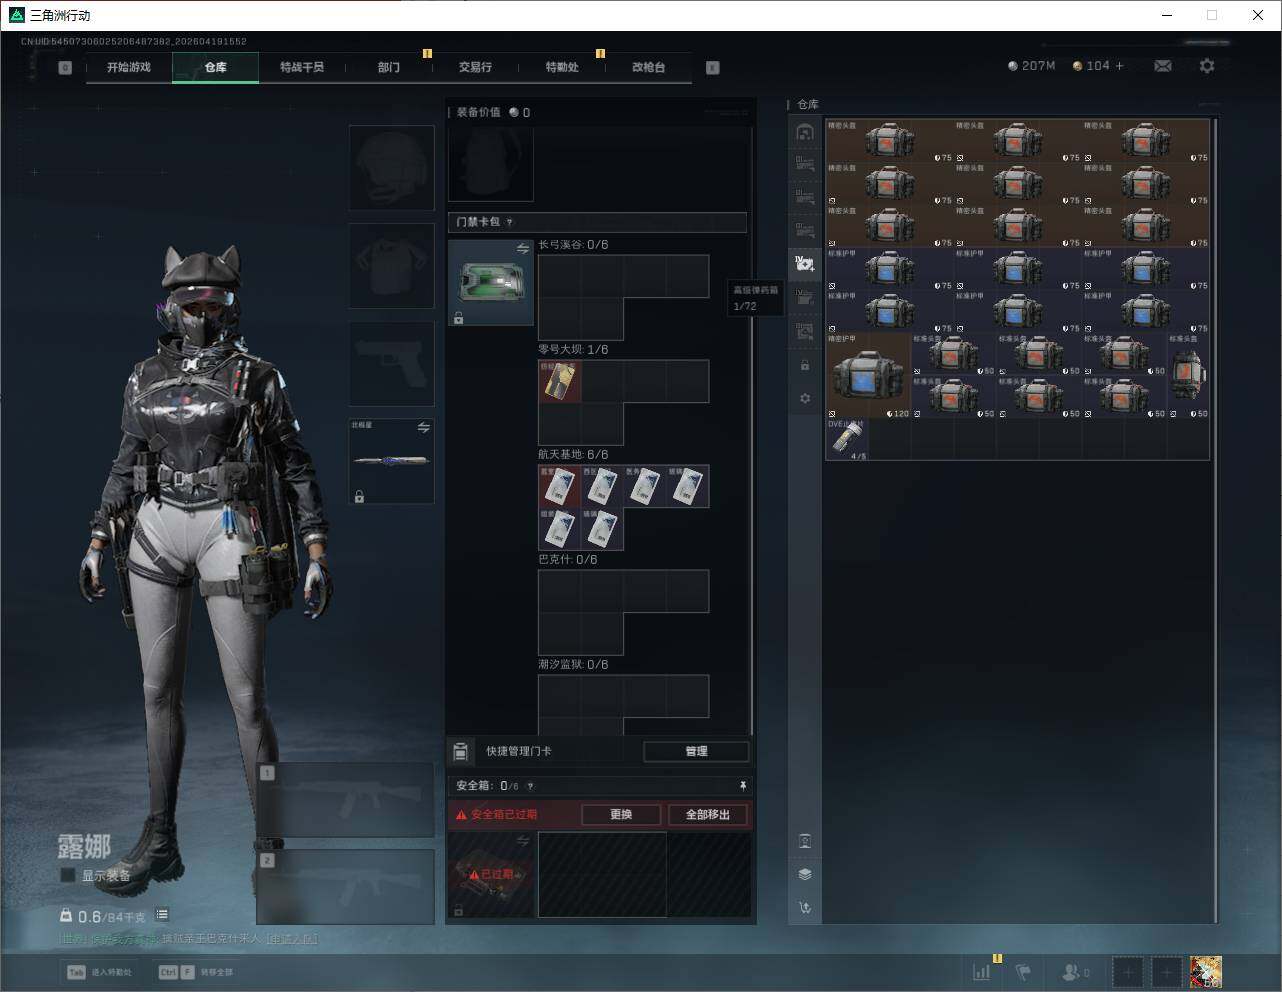Select the 北极星 knife in melee slot
This screenshot has height=992, width=1282.
pos(391,461)
